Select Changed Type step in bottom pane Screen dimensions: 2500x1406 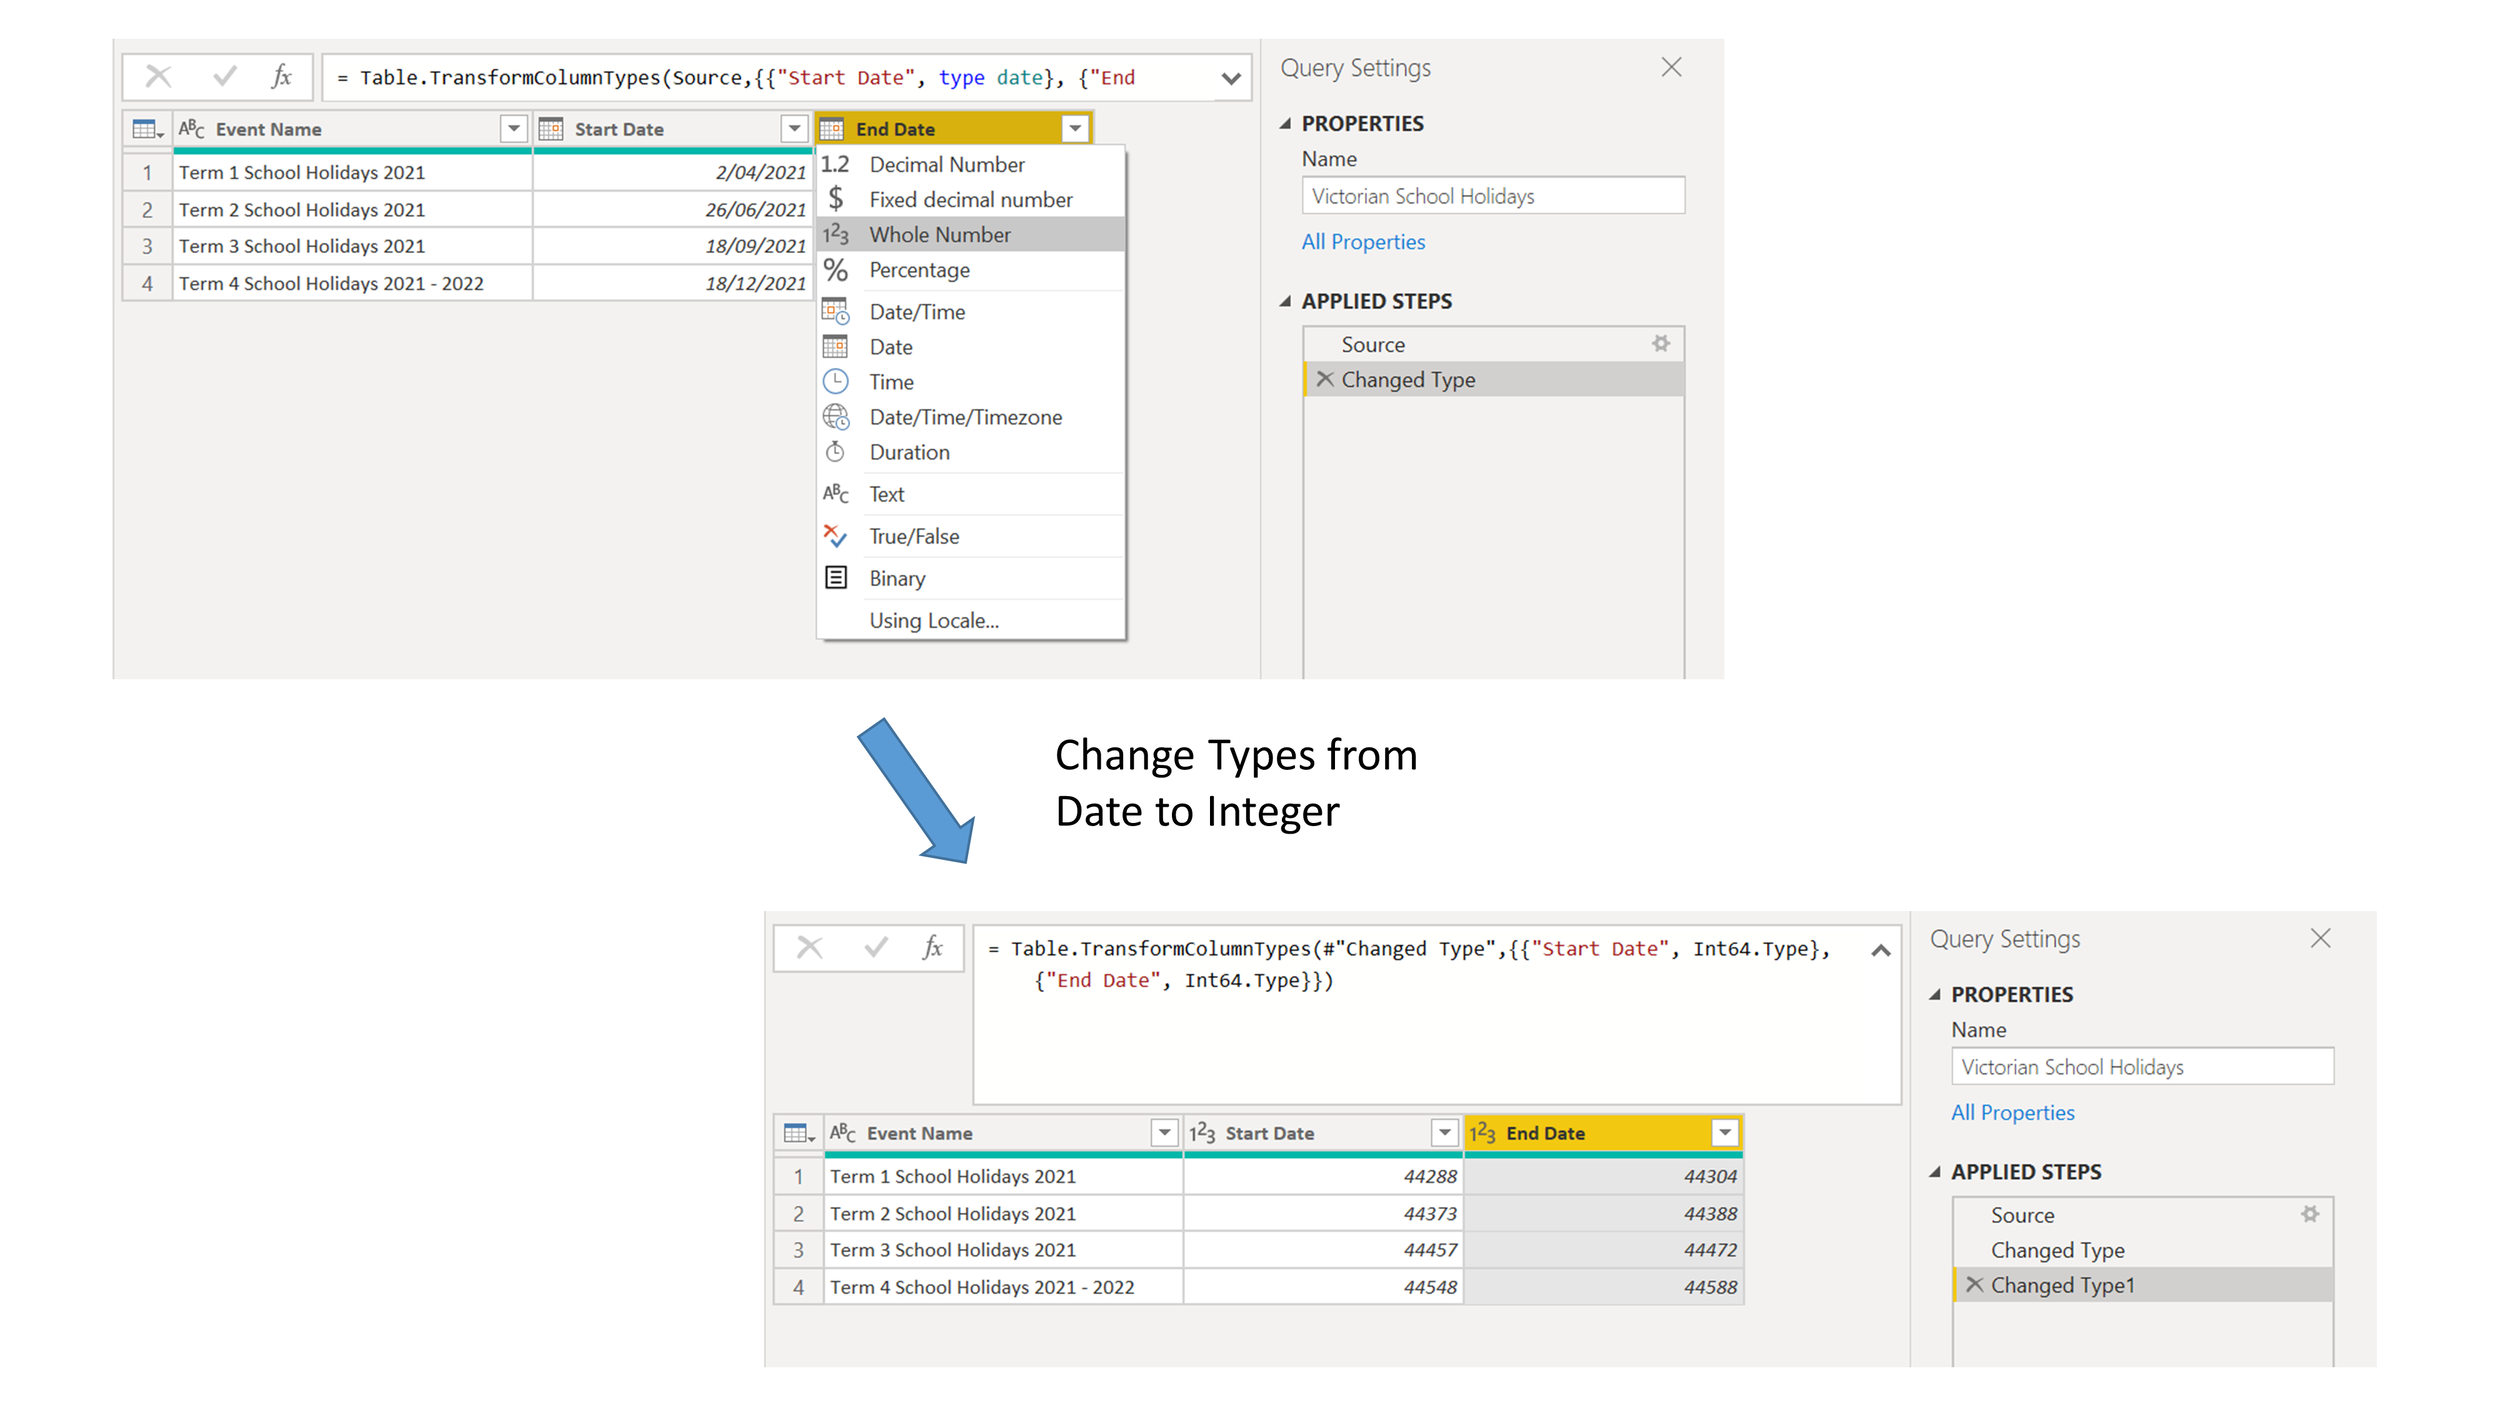[2143, 1250]
